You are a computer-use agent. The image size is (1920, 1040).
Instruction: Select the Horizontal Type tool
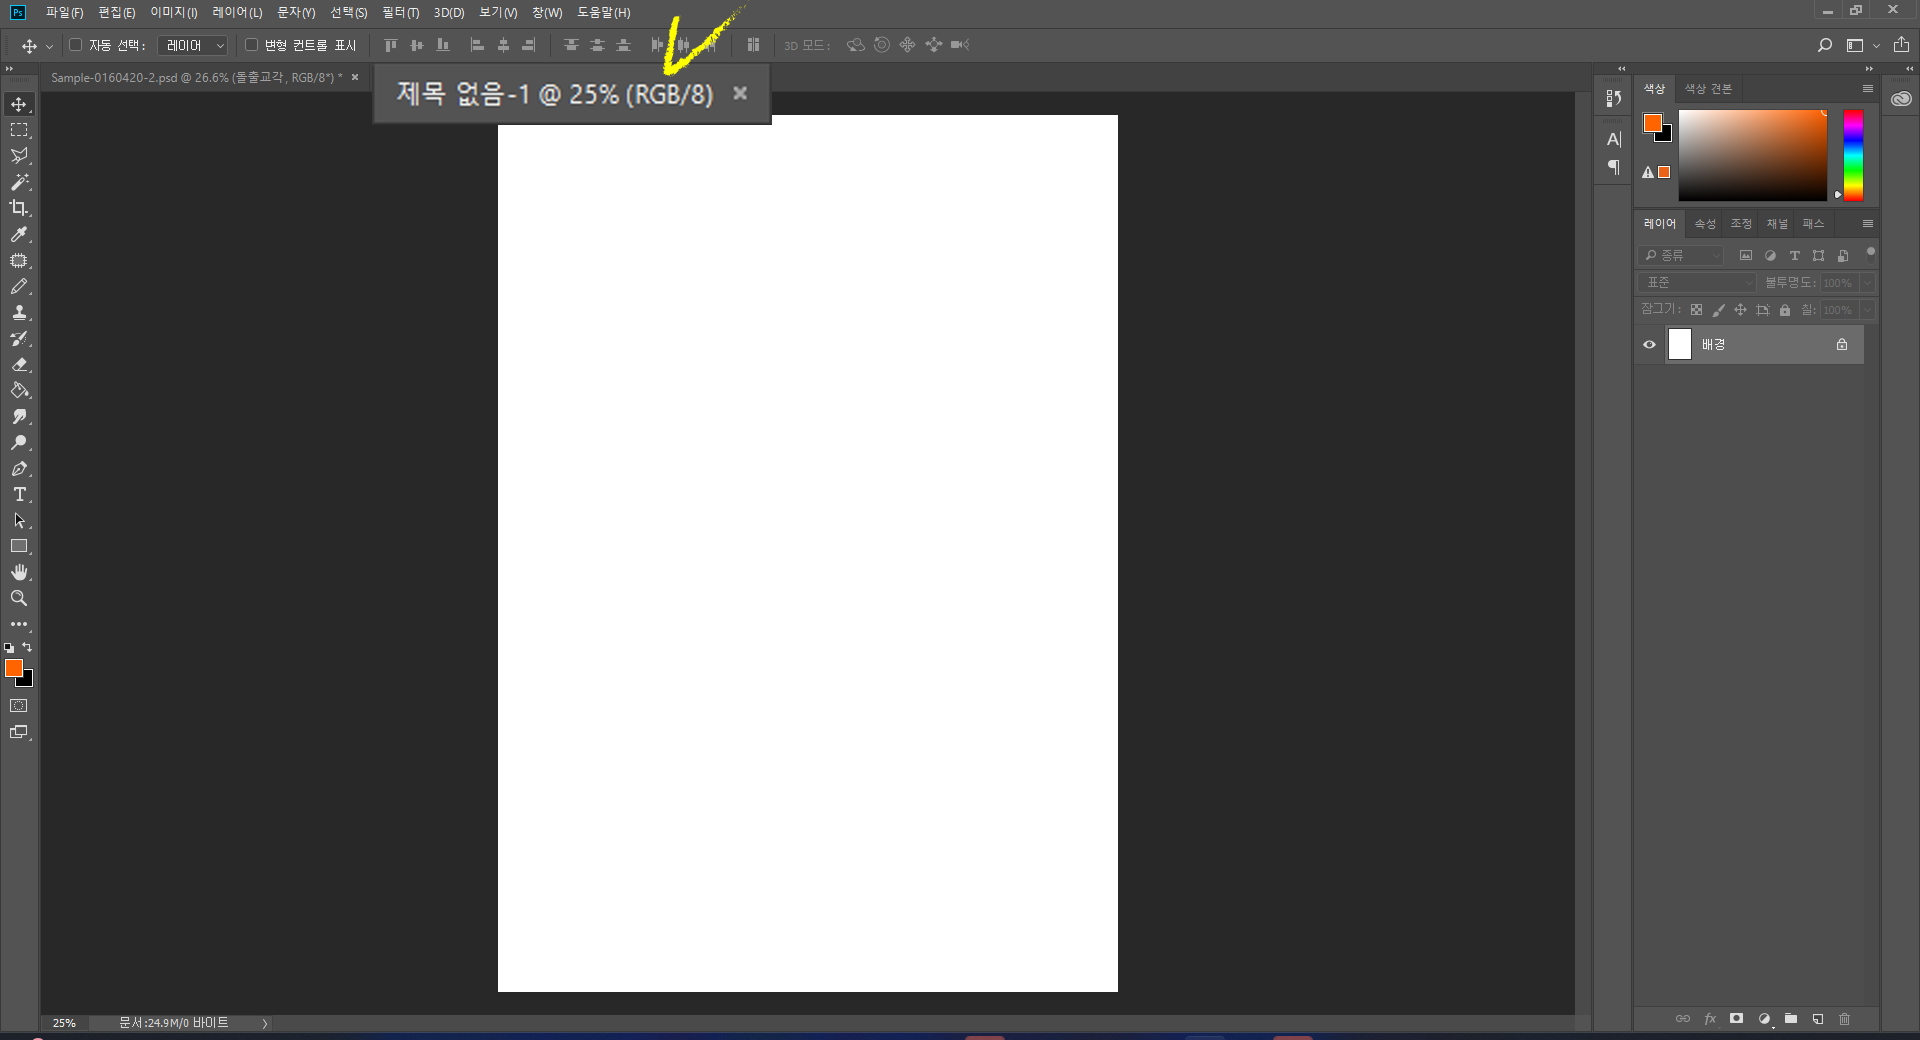[x=19, y=494]
